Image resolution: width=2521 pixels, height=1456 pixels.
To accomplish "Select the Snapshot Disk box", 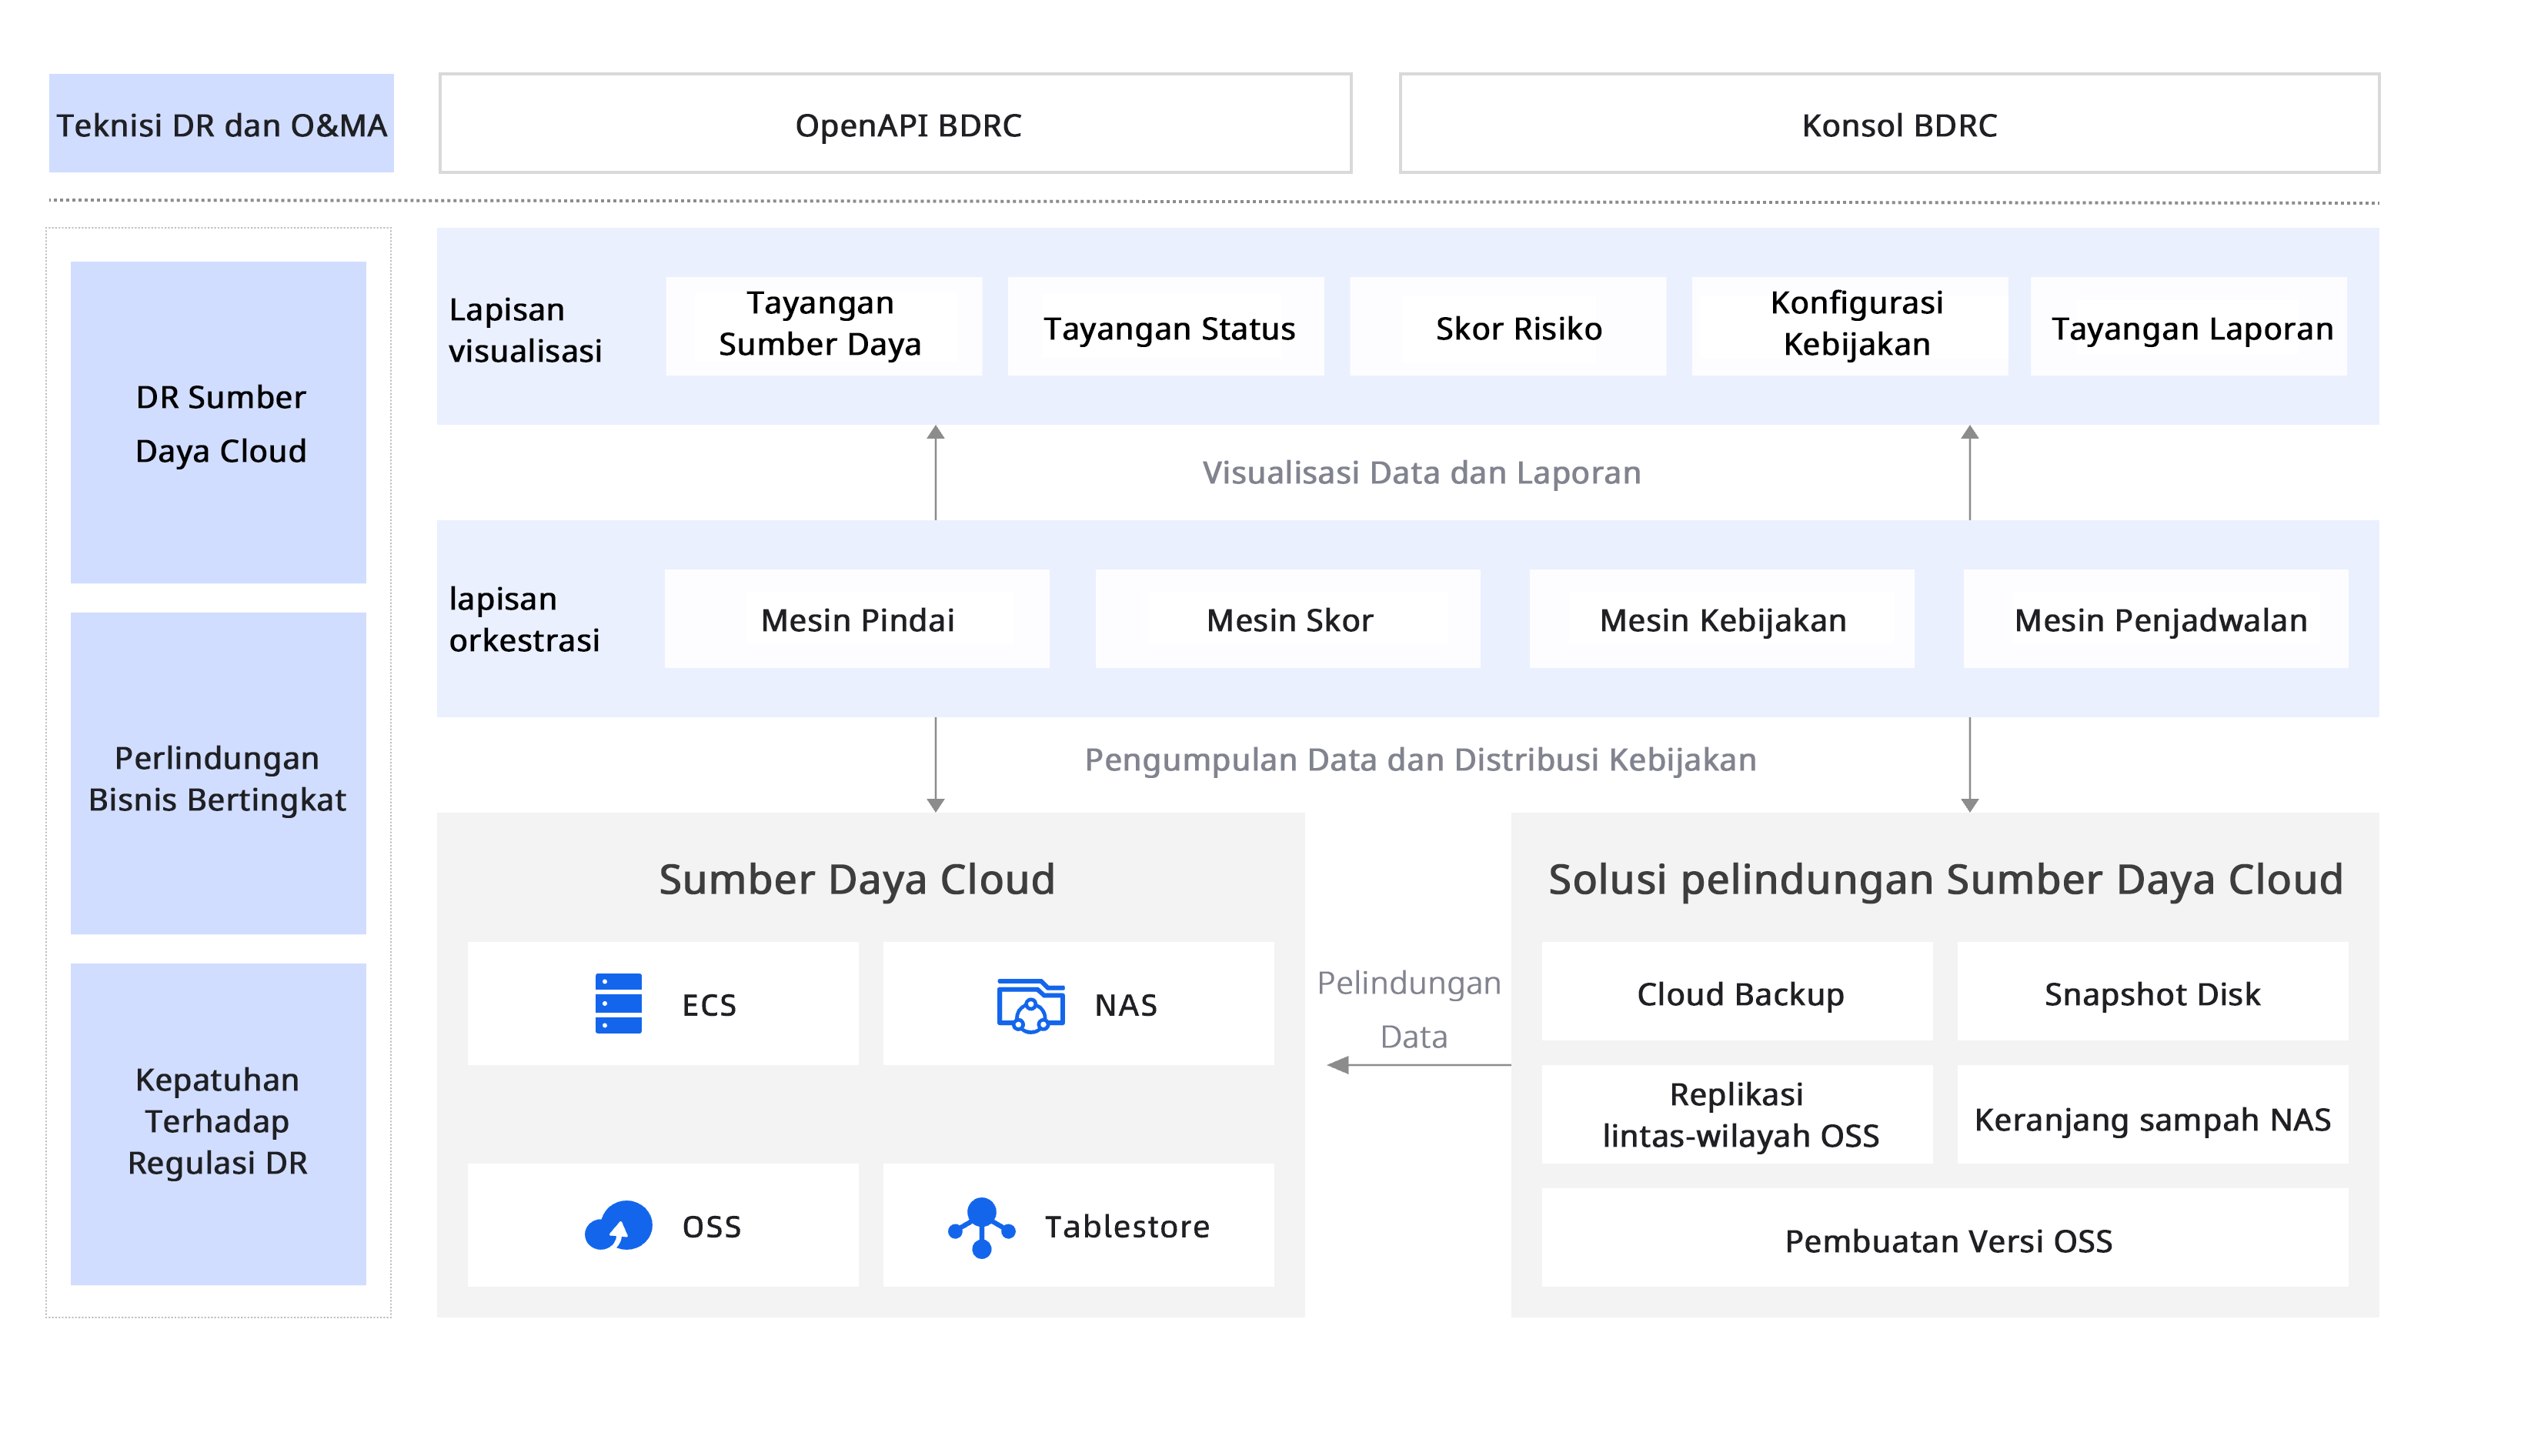I will [x=2152, y=992].
